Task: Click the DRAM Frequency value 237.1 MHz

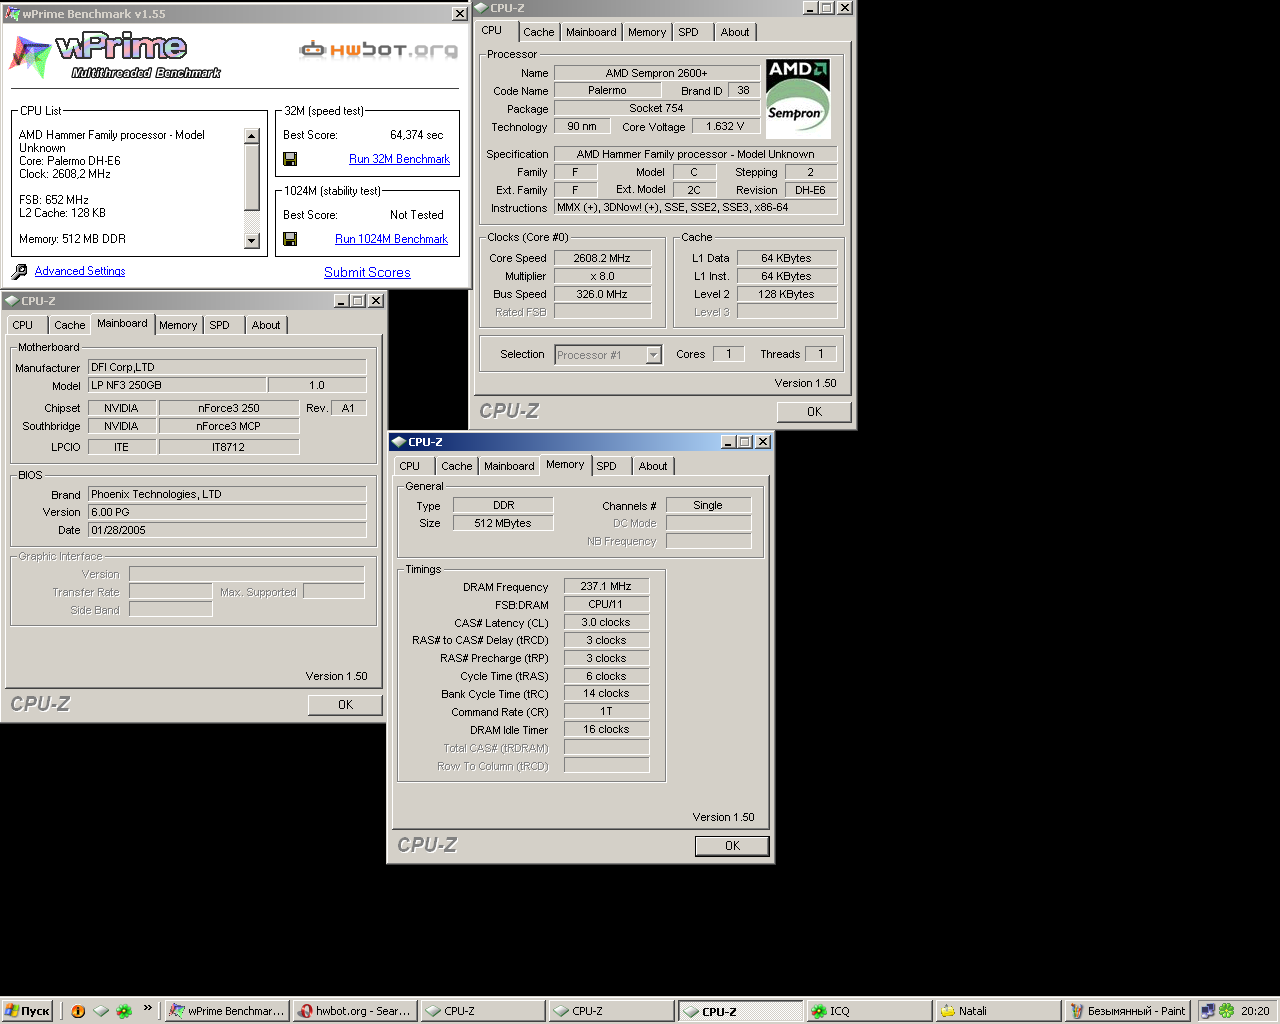Action: coord(606,587)
